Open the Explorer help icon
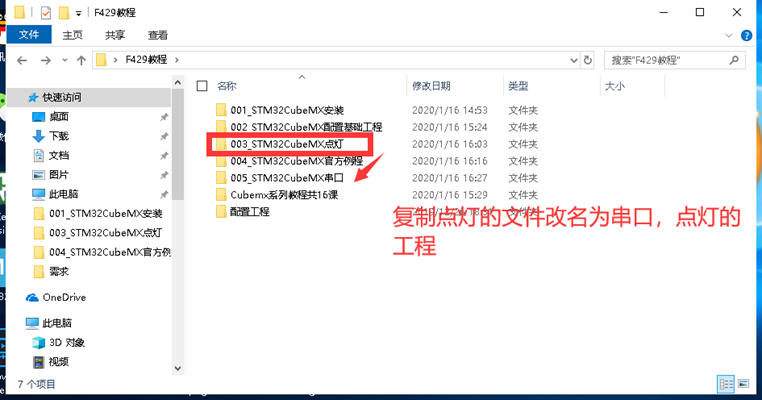 click(746, 35)
